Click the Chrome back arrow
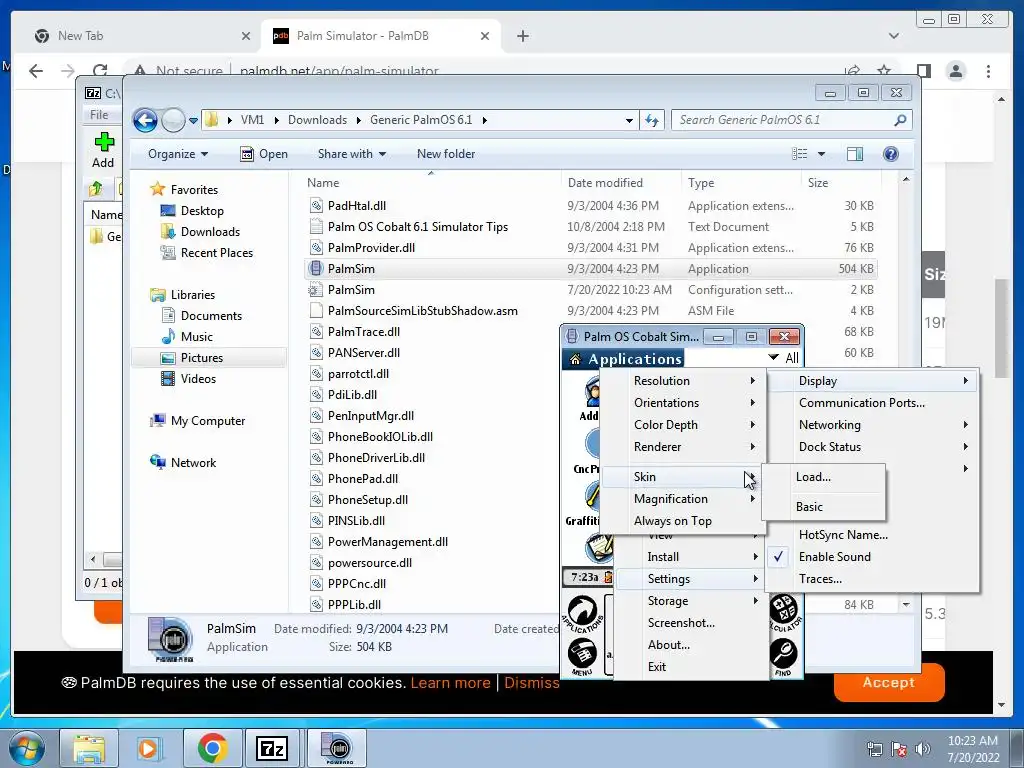Image resolution: width=1024 pixels, height=768 pixels. 36,71
